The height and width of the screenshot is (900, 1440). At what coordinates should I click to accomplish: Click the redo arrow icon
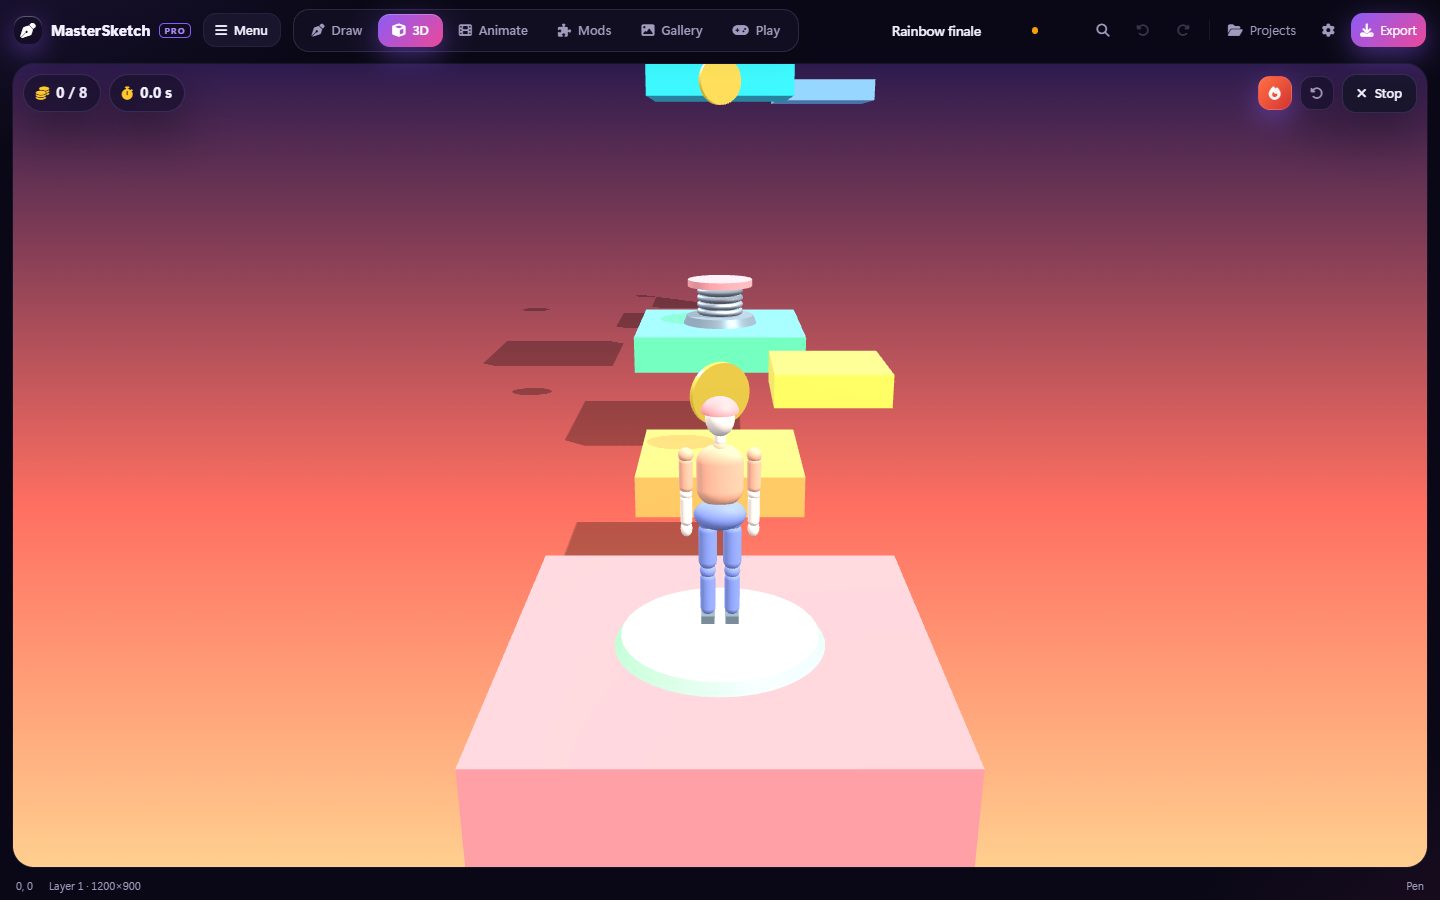pos(1183,30)
